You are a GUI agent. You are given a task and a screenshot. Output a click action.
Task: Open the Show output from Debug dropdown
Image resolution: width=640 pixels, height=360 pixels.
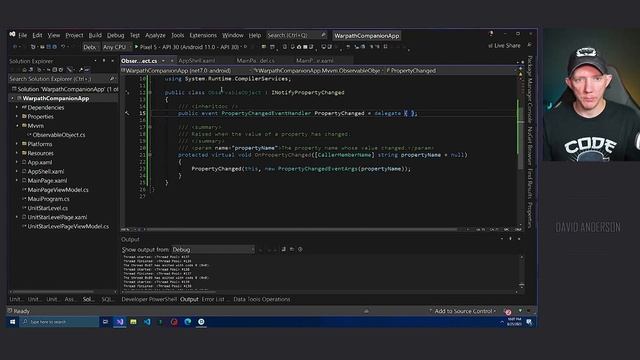tap(213, 249)
